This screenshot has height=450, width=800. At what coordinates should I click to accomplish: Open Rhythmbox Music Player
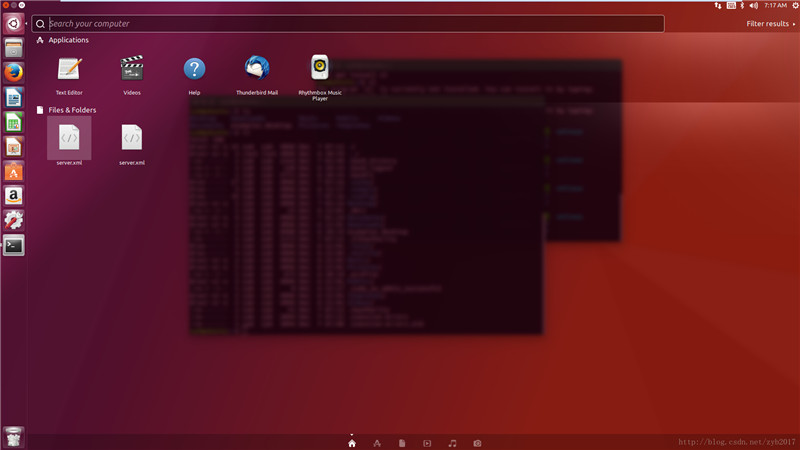pyautogui.click(x=319, y=69)
